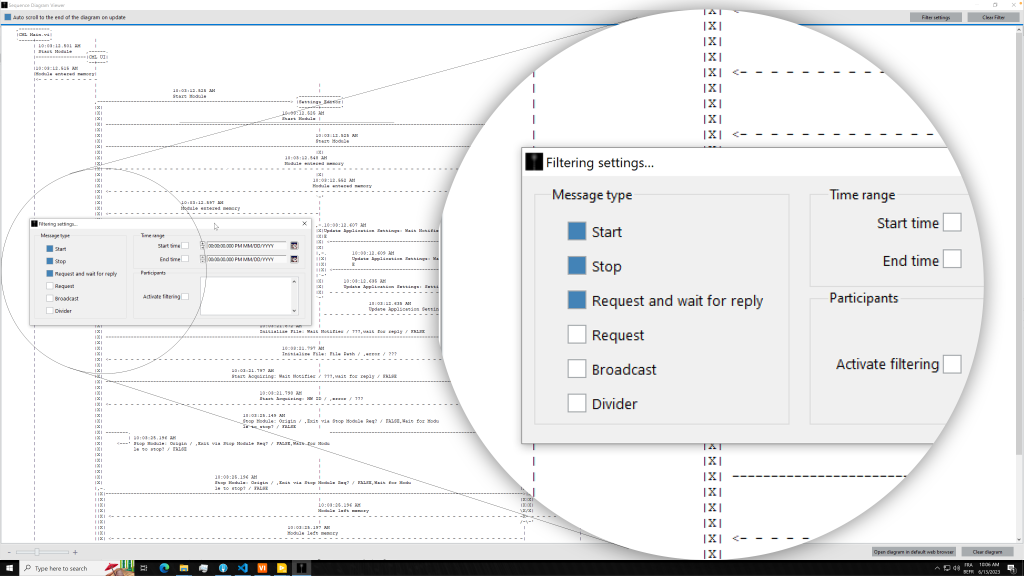Click the diagram zoom slider handle
Viewport: 1024px width, 576px height.
coord(37,552)
